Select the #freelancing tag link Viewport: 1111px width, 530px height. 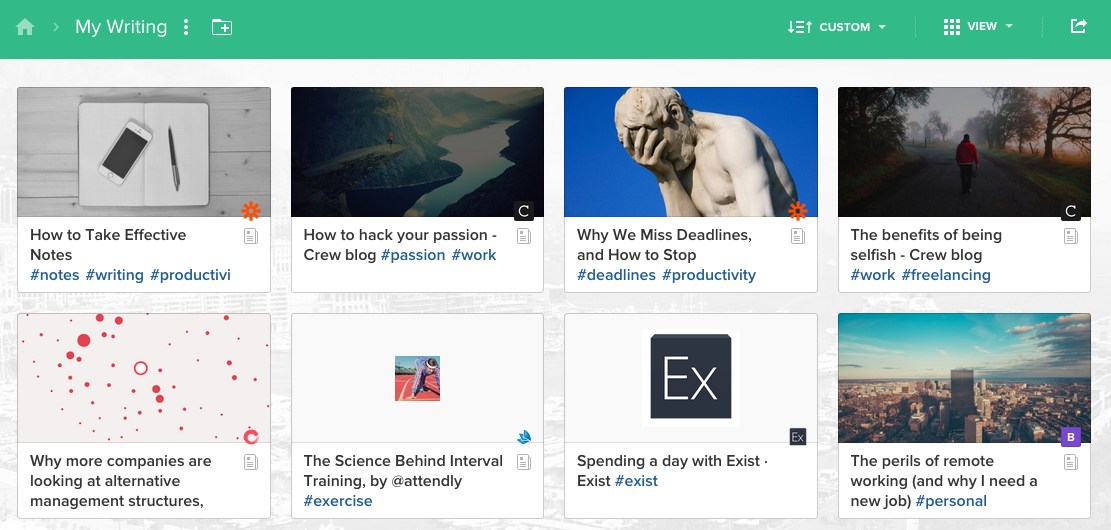click(946, 275)
